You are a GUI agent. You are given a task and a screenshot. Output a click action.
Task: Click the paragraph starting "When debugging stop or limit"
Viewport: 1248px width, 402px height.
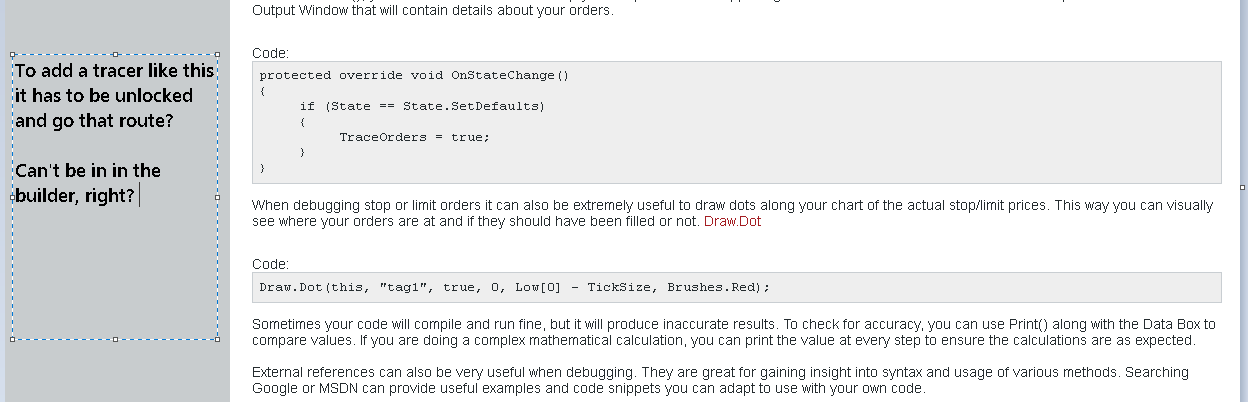[732, 205]
